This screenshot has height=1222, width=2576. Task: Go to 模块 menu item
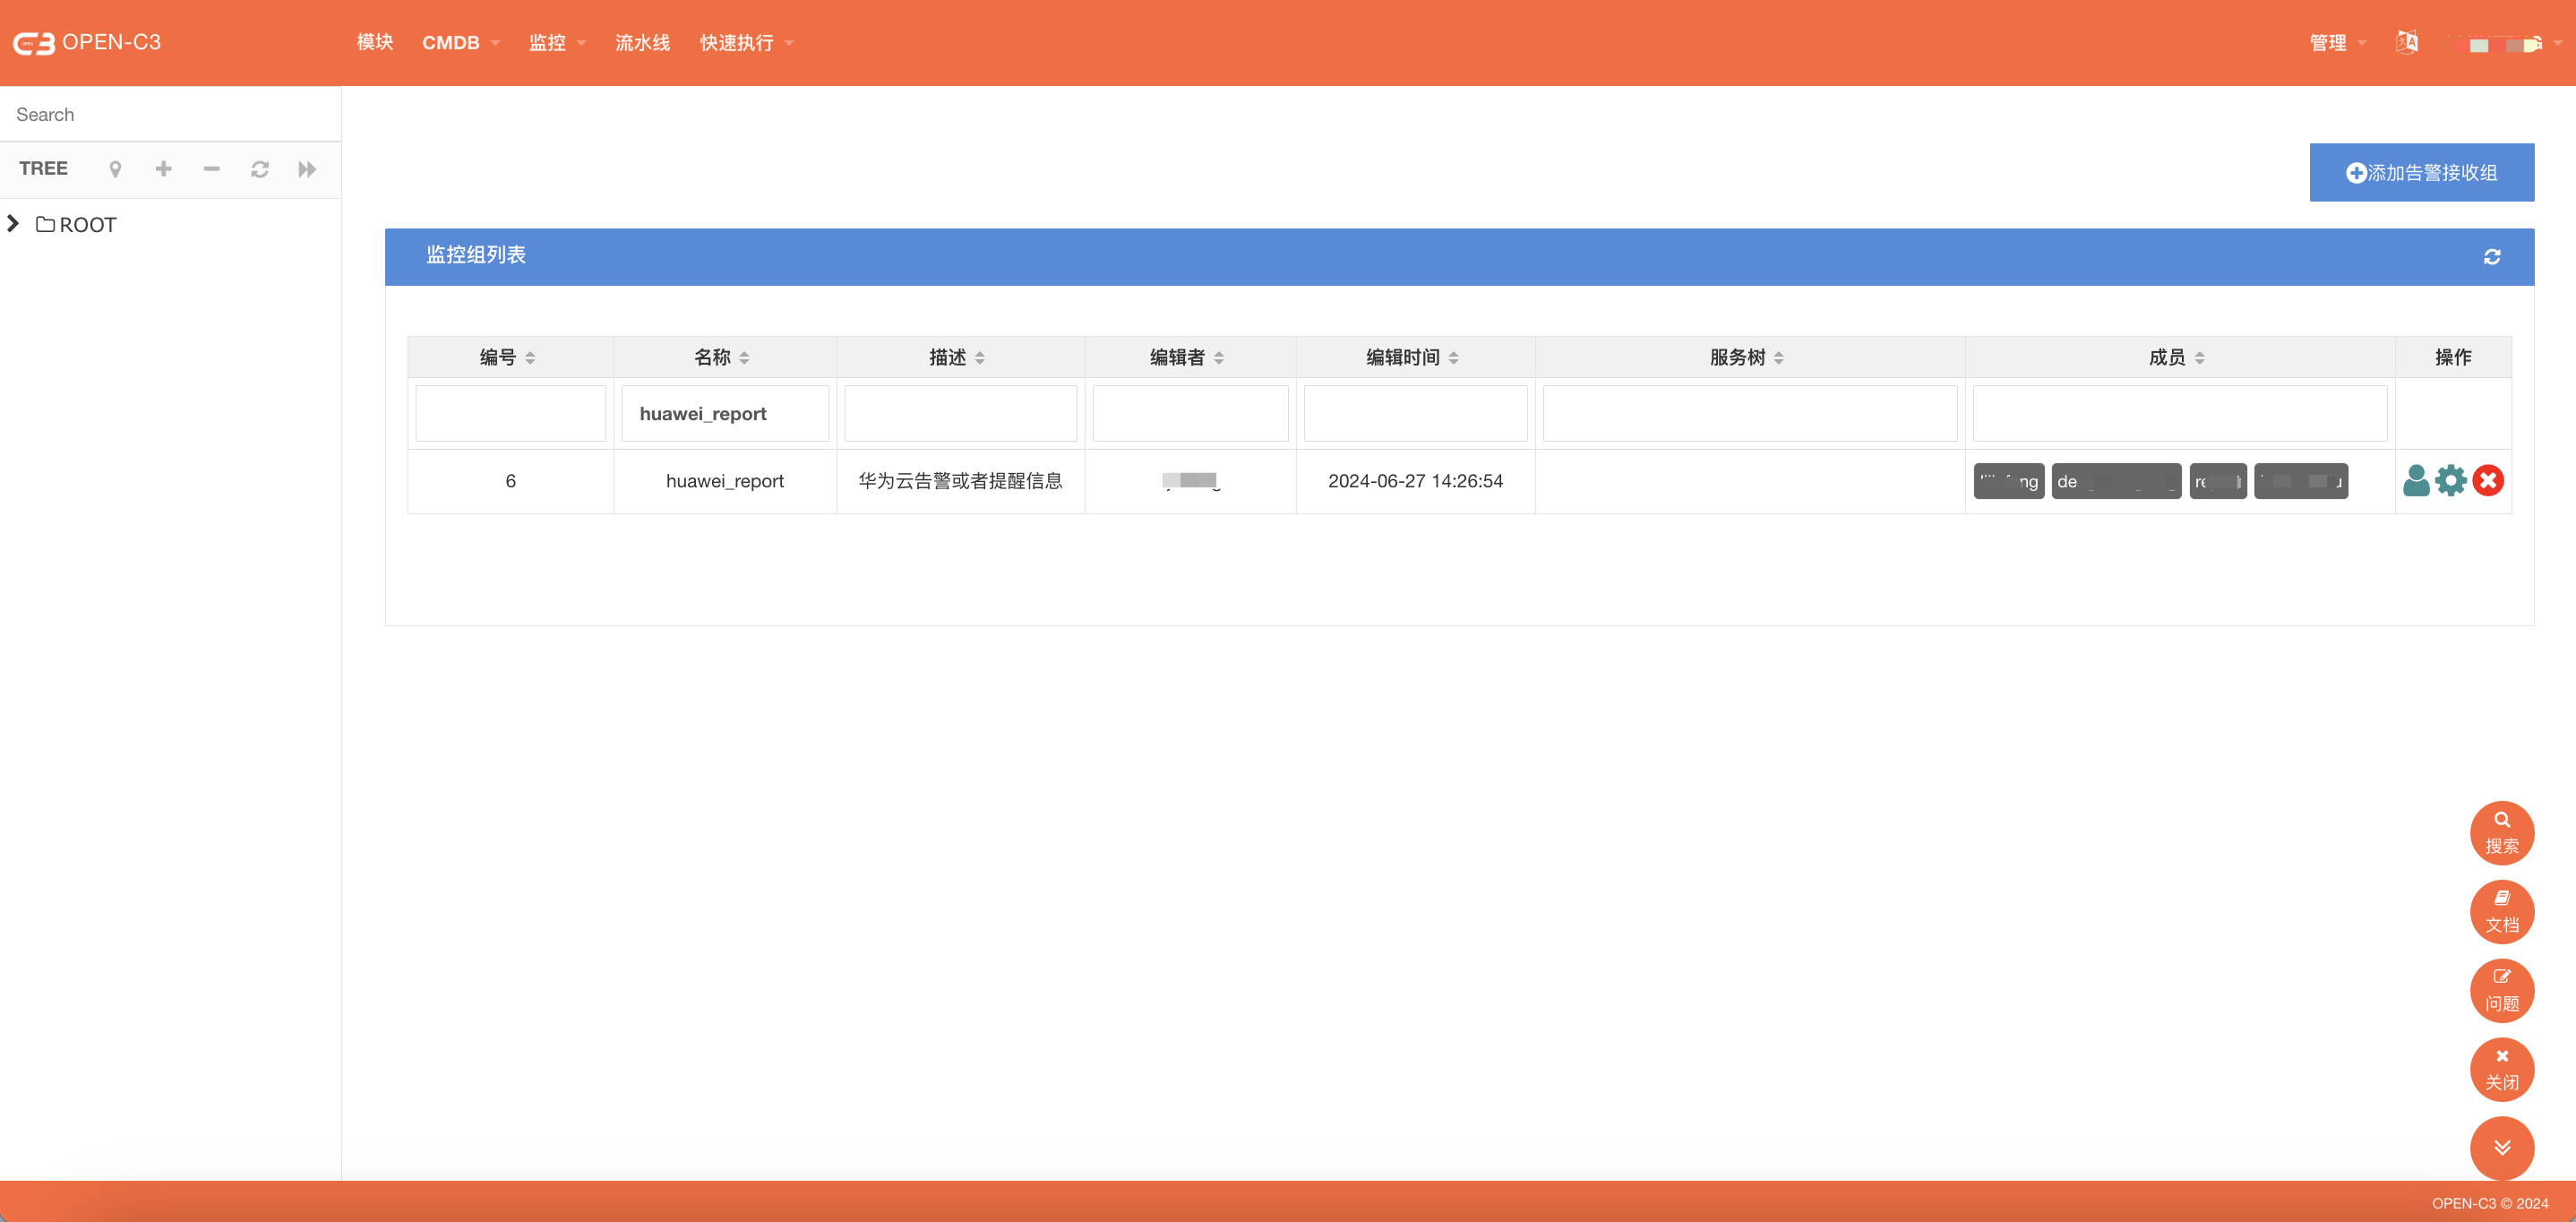(374, 42)
